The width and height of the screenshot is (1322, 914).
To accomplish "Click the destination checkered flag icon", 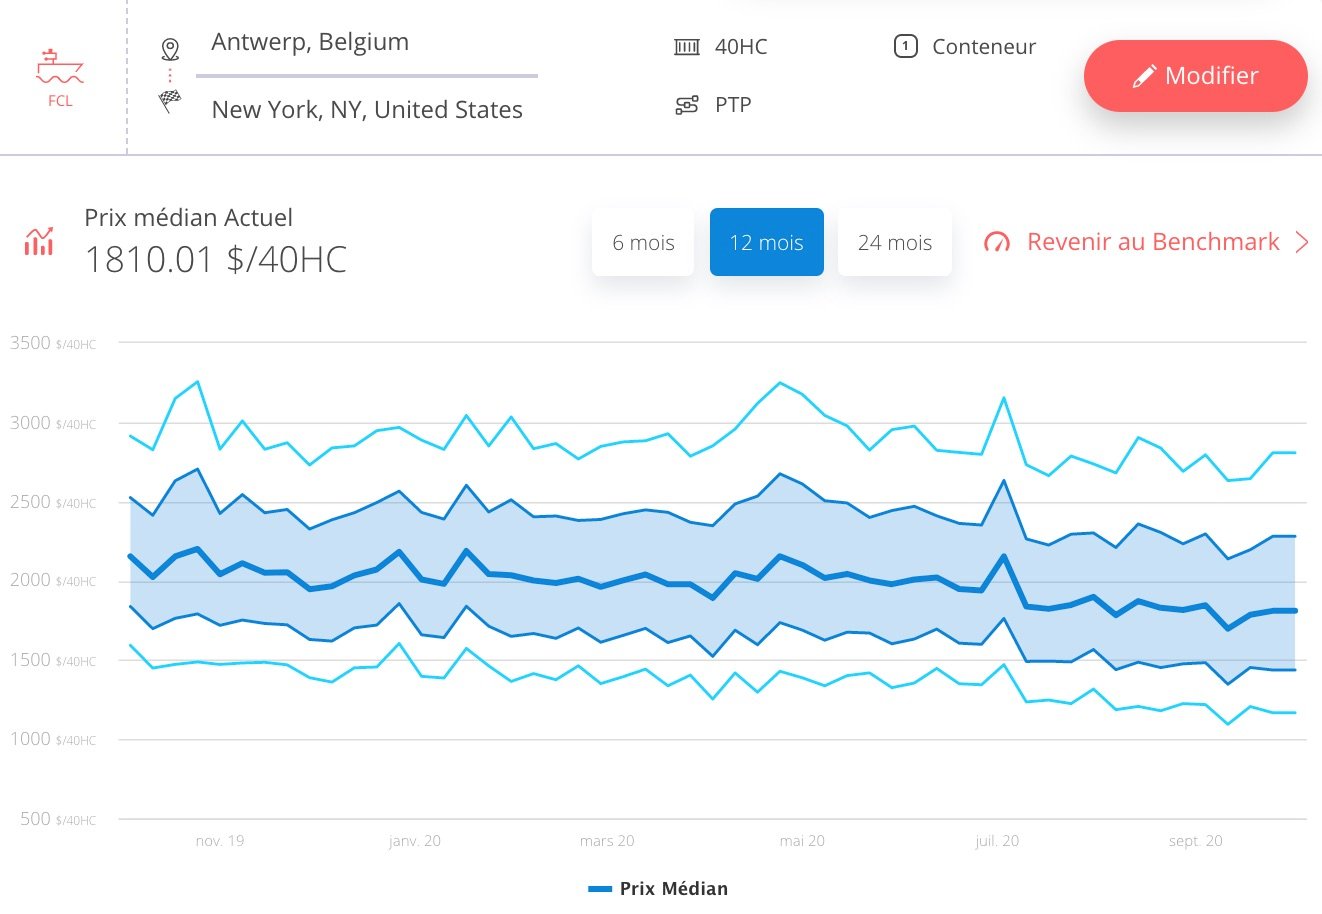I will [170, 101].
